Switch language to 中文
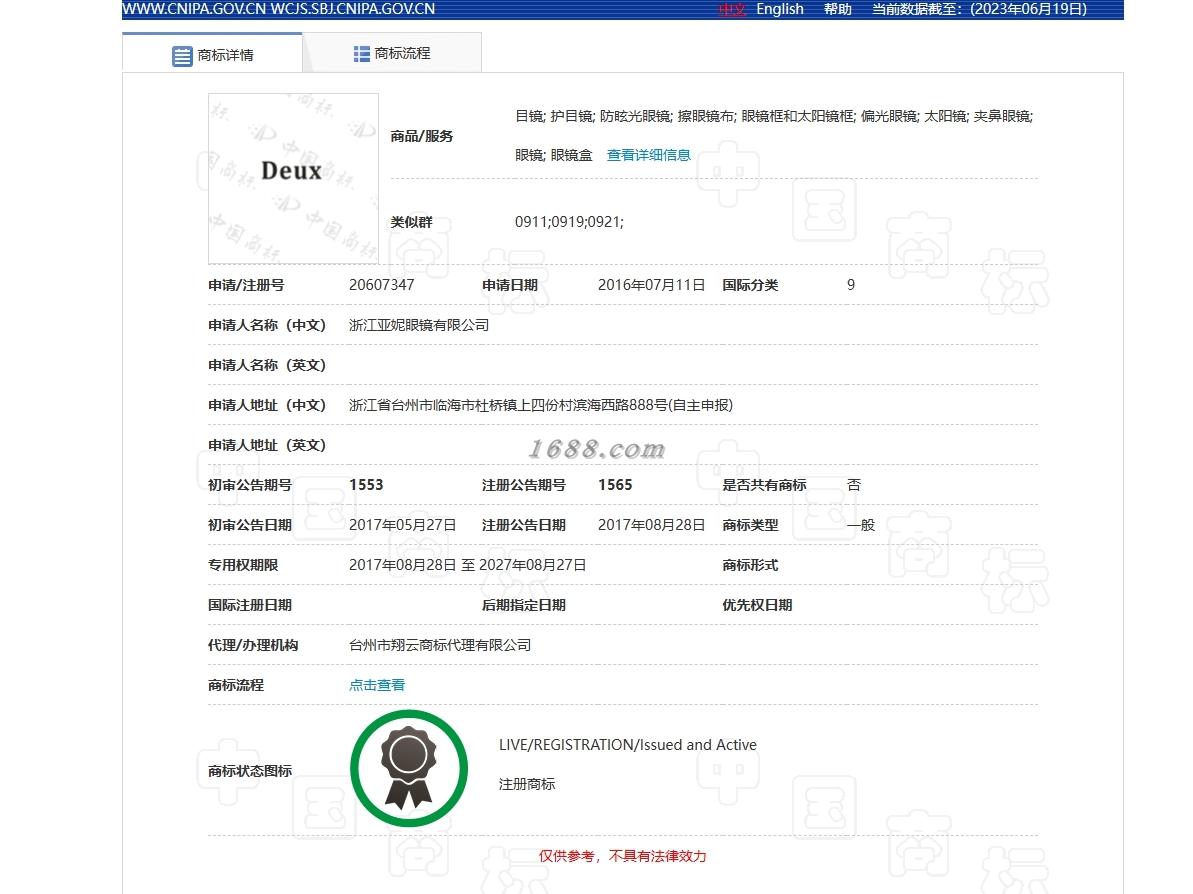Image resolution: width=1193 pixels, height=894 pixels. [x=733, y=9]
